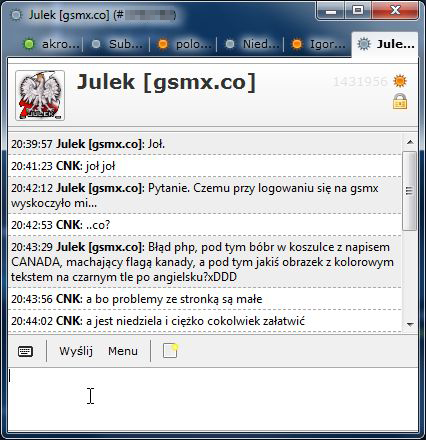The width and height of the screenshot is (426, 440).
Task: Click into the message text input area
Action: click(213, 399)
